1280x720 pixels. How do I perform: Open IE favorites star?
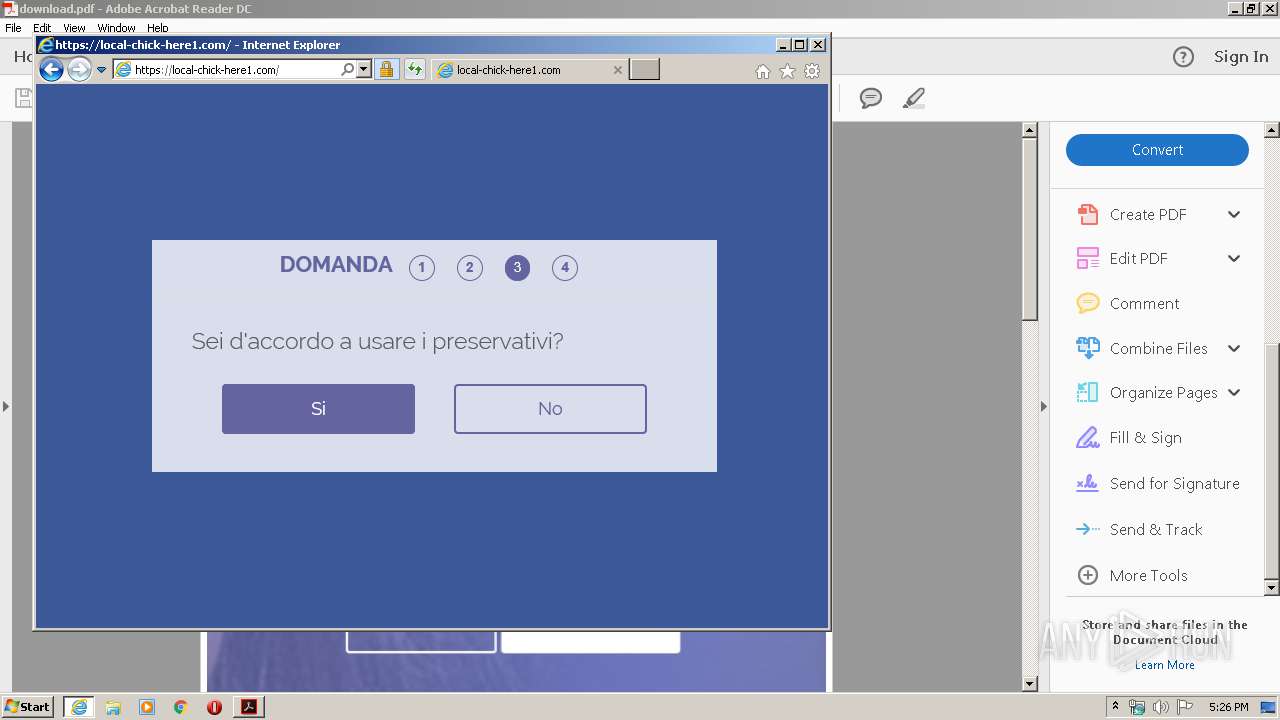(787, 71)
